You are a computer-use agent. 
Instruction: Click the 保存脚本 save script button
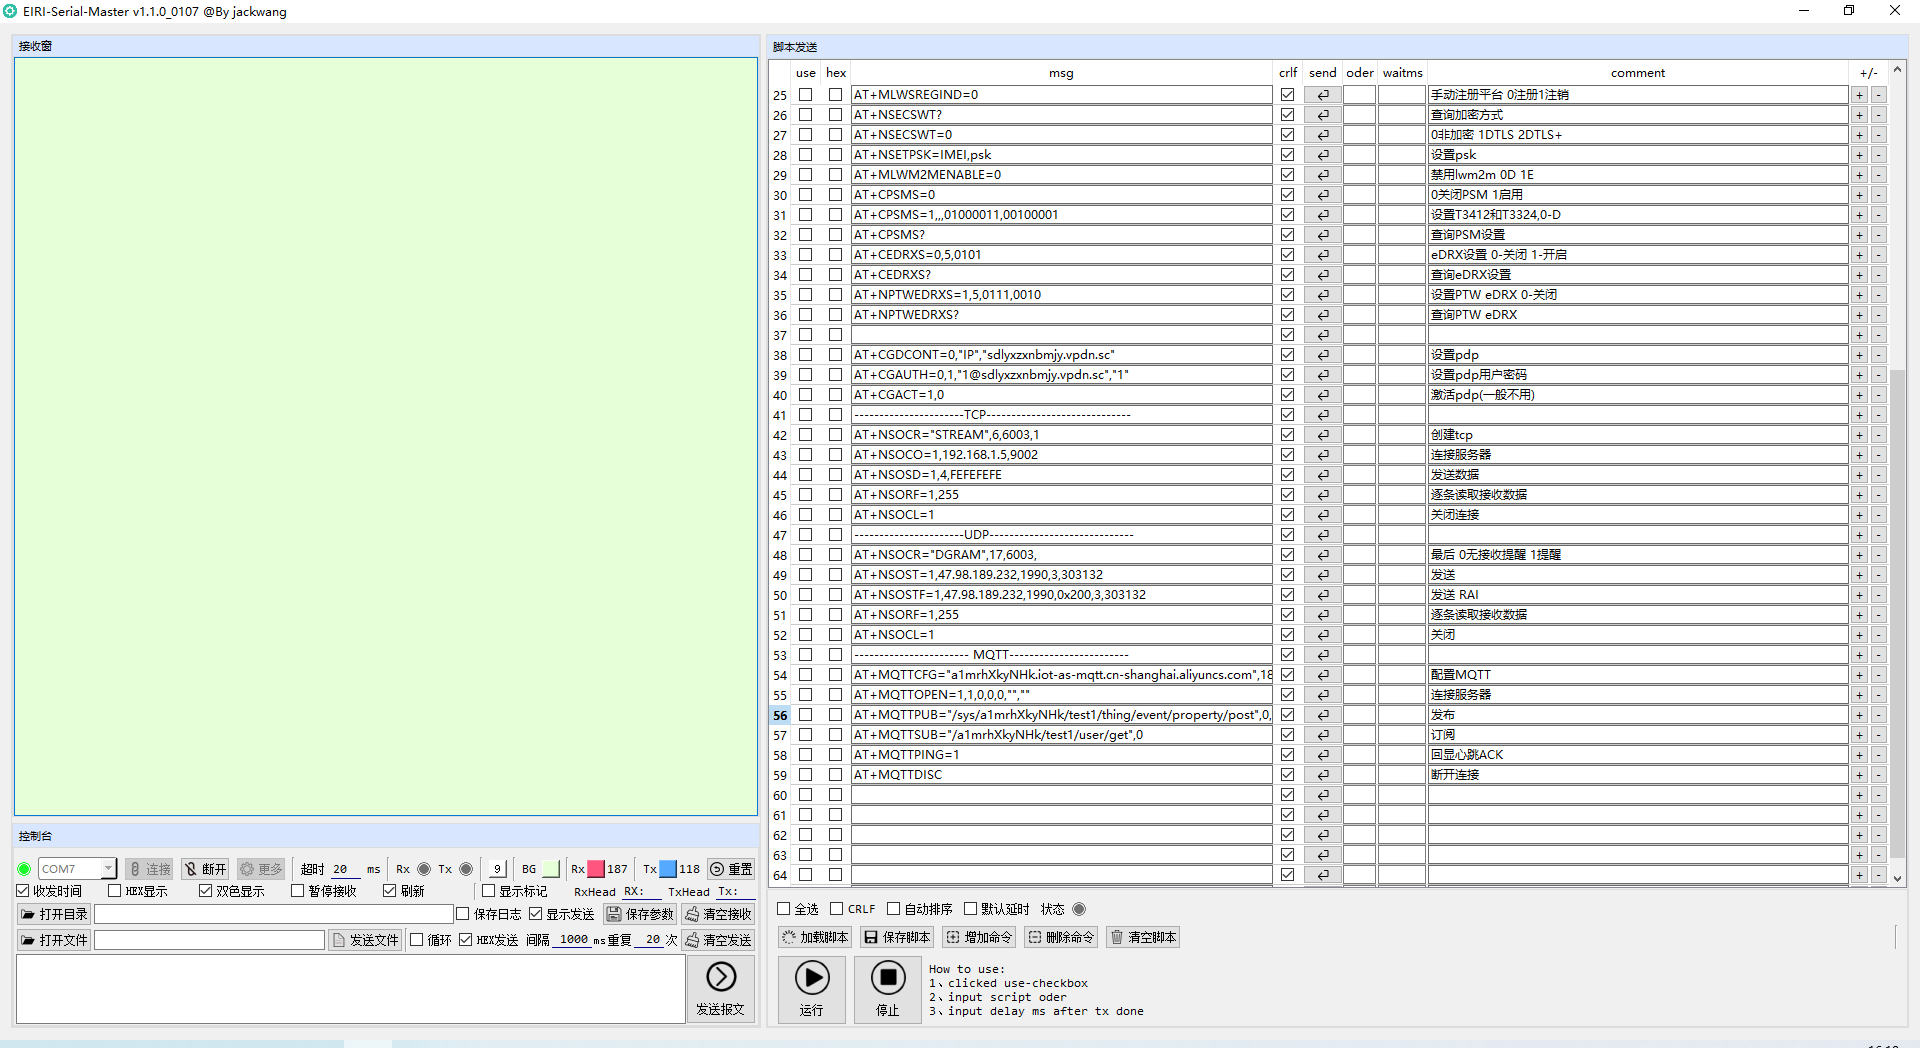point(897,937)
